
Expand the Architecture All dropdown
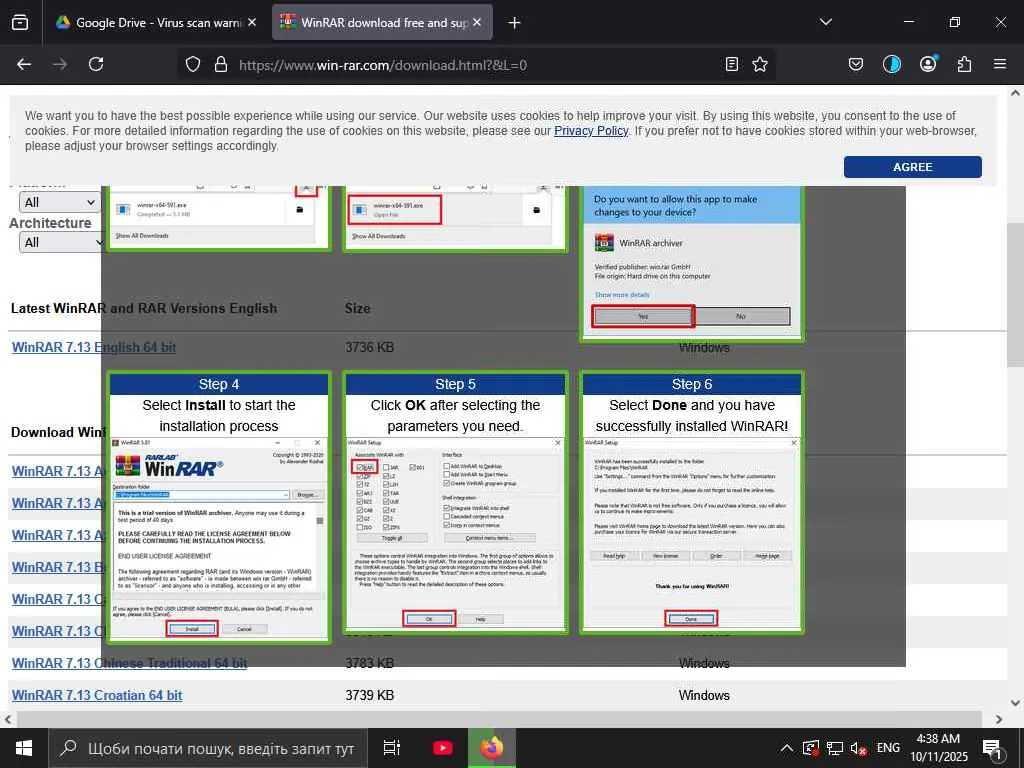point(61,243)
